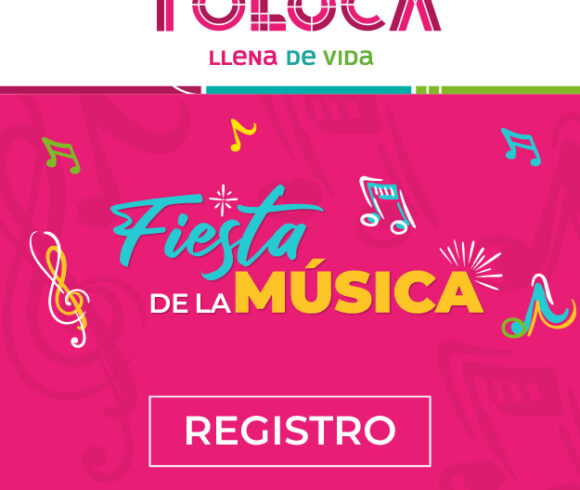
Task: Click the yellow MÚSICA heading
Action: [359, 290]
